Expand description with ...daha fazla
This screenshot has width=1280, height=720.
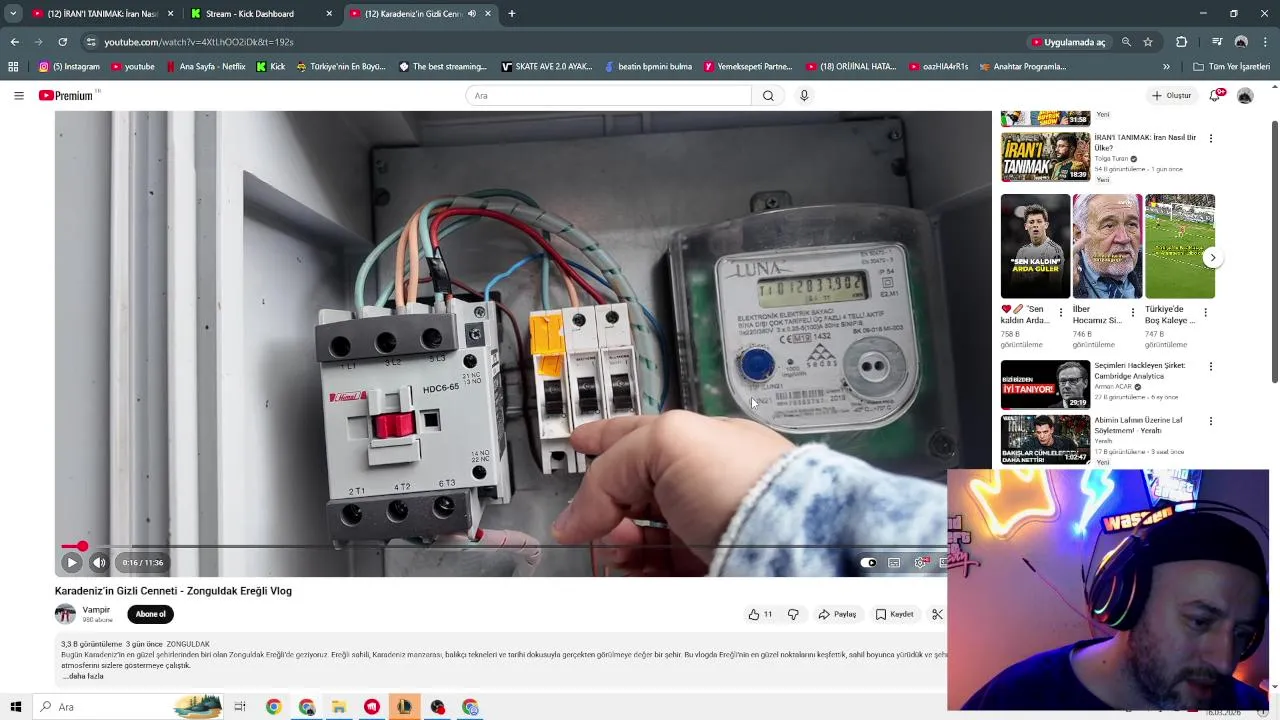[83, 676]
